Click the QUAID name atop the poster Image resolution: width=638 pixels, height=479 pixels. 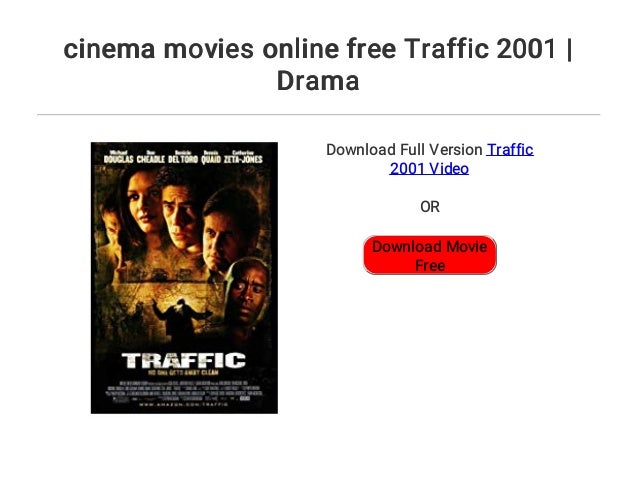click(211, 157)
